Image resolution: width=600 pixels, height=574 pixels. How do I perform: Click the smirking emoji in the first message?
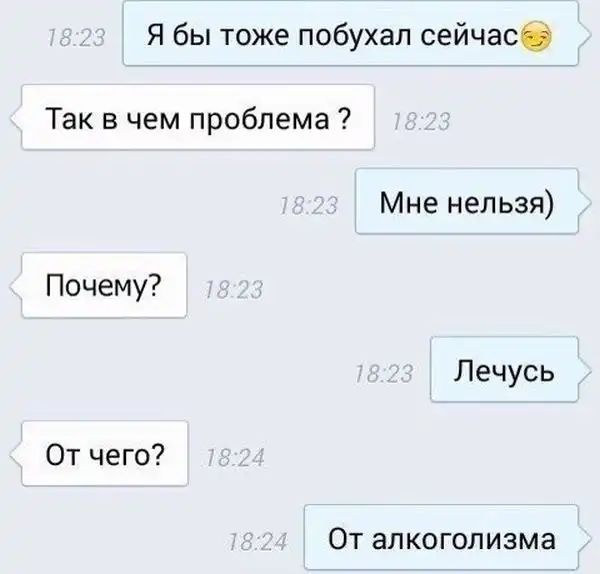coord(537,37)
